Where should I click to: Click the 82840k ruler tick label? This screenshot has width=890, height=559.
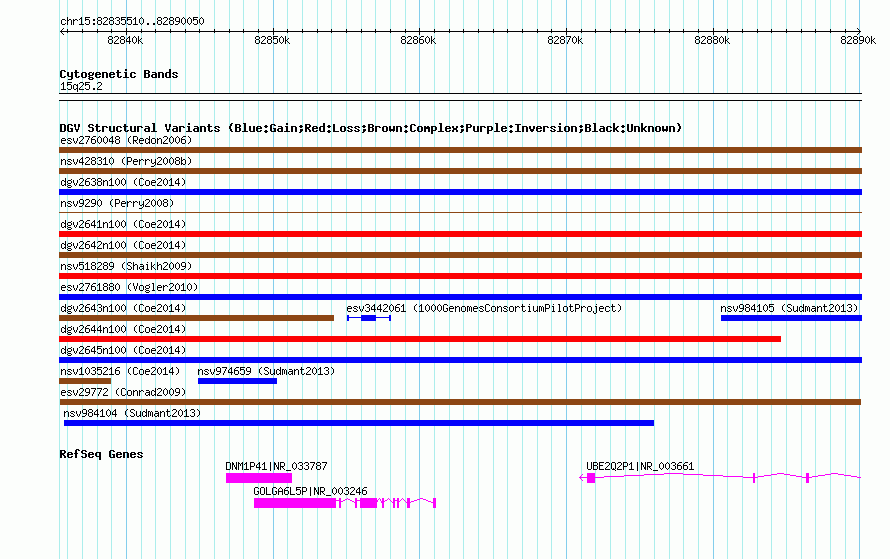pos(125,40)
